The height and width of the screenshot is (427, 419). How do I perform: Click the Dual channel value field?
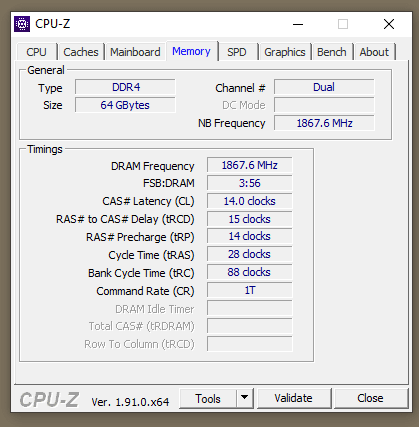click(324, 87)
